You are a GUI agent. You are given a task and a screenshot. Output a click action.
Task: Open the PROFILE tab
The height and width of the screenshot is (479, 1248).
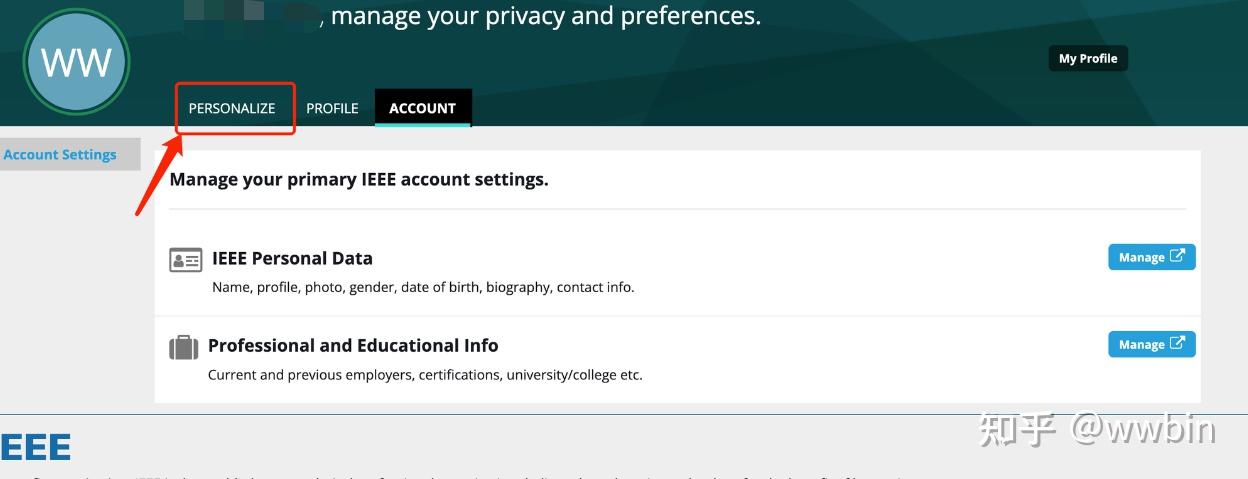pyautogui.click(x=332, y=108)
